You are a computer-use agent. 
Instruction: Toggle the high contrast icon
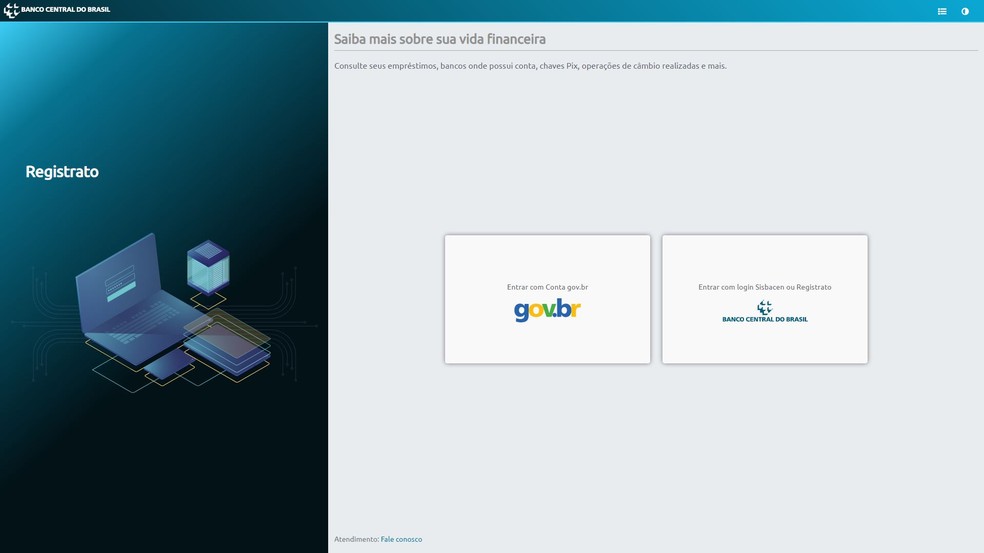click(965, 11)
